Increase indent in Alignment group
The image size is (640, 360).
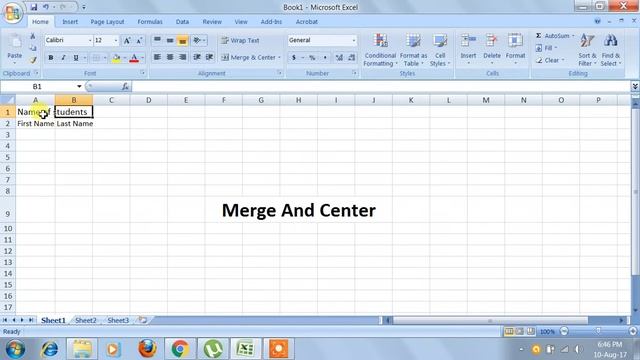(x=209, y=57)
